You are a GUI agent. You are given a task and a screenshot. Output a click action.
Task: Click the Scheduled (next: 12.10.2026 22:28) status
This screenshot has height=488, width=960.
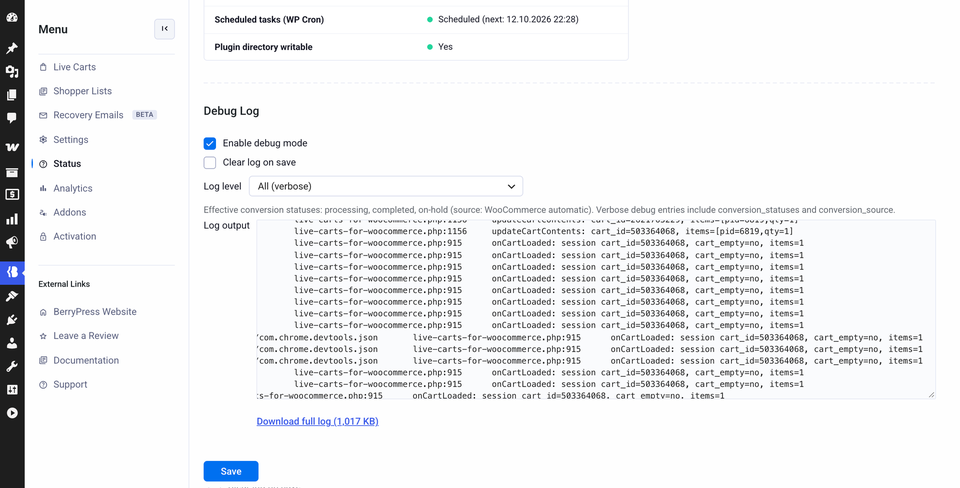pos(508,20)
